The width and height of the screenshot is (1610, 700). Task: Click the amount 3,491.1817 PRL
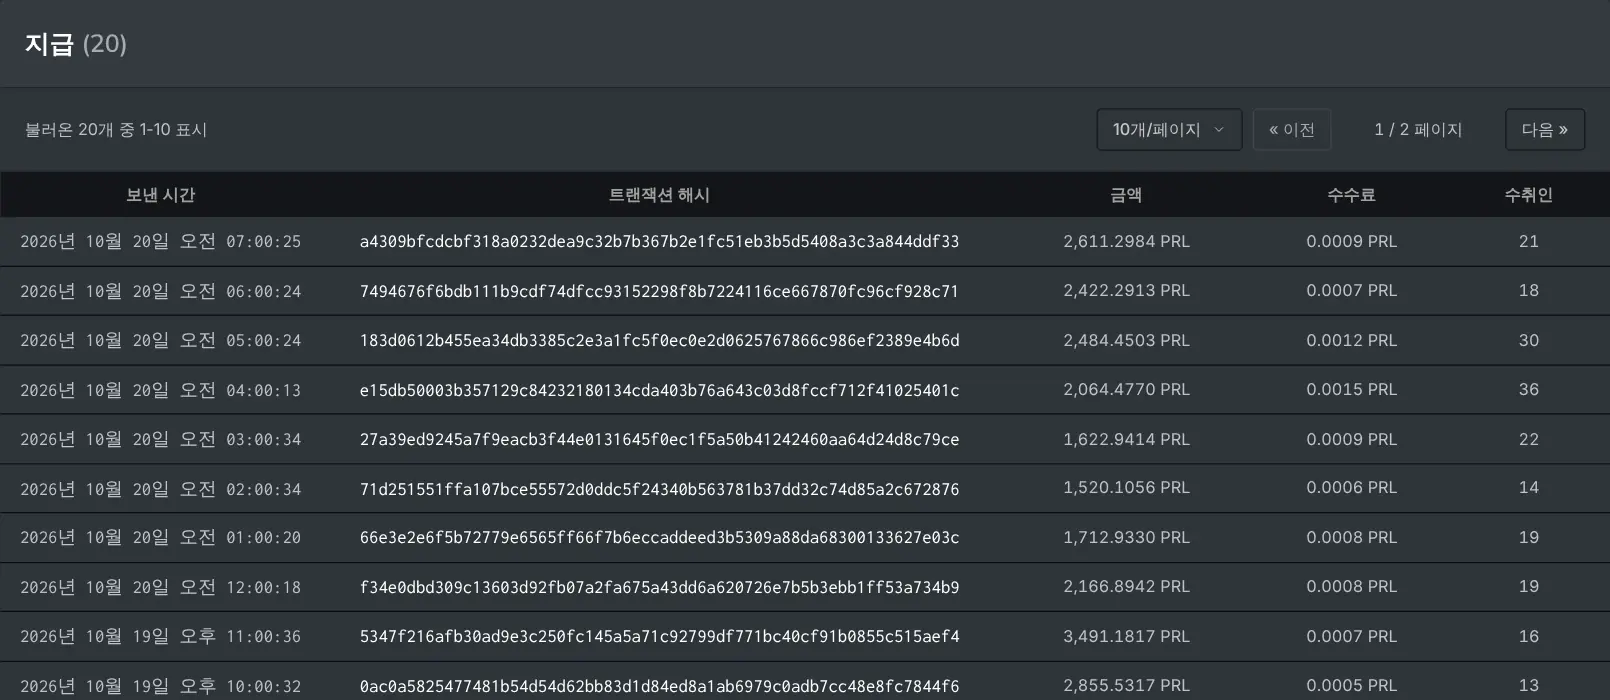1126,636
